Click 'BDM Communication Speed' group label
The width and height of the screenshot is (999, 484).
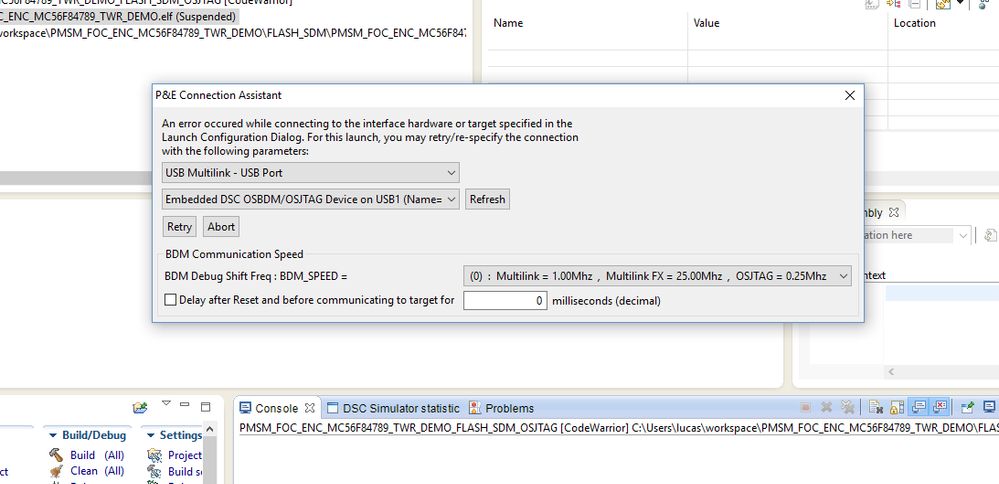234,254
